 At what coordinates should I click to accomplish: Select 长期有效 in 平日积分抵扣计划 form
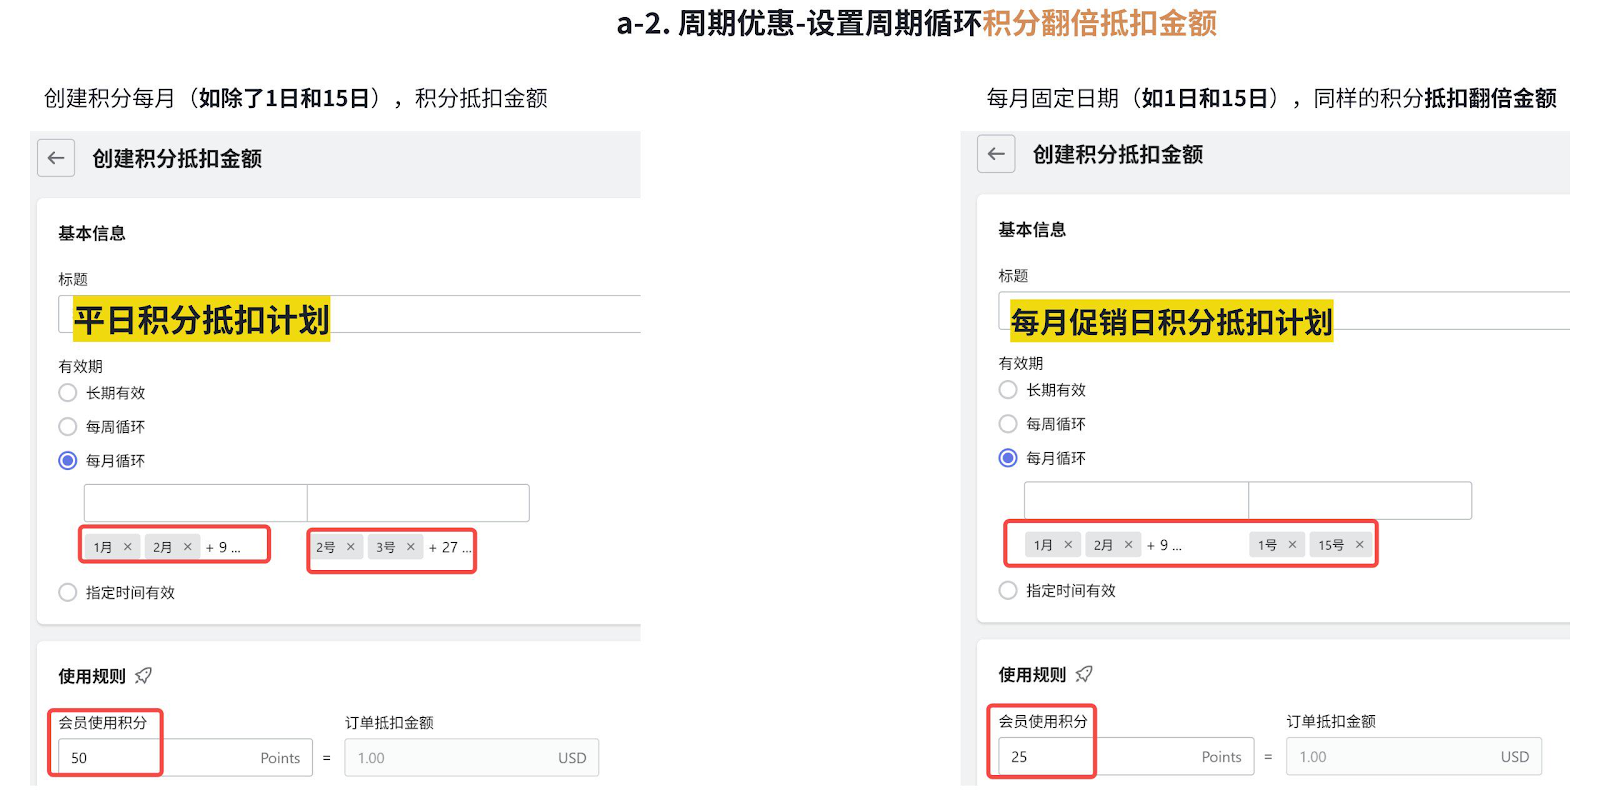68,393
